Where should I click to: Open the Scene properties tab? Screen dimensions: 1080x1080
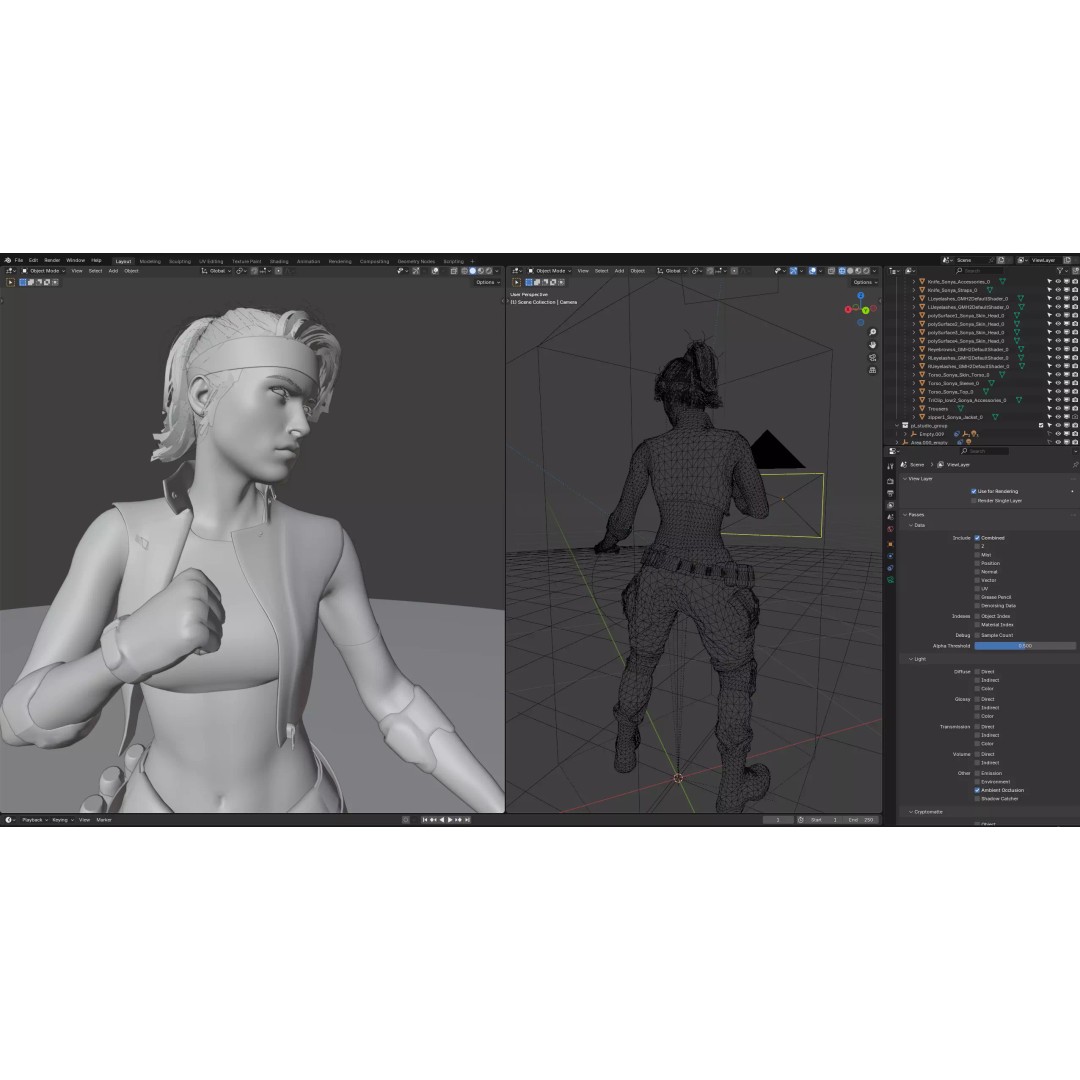(891, 517)
